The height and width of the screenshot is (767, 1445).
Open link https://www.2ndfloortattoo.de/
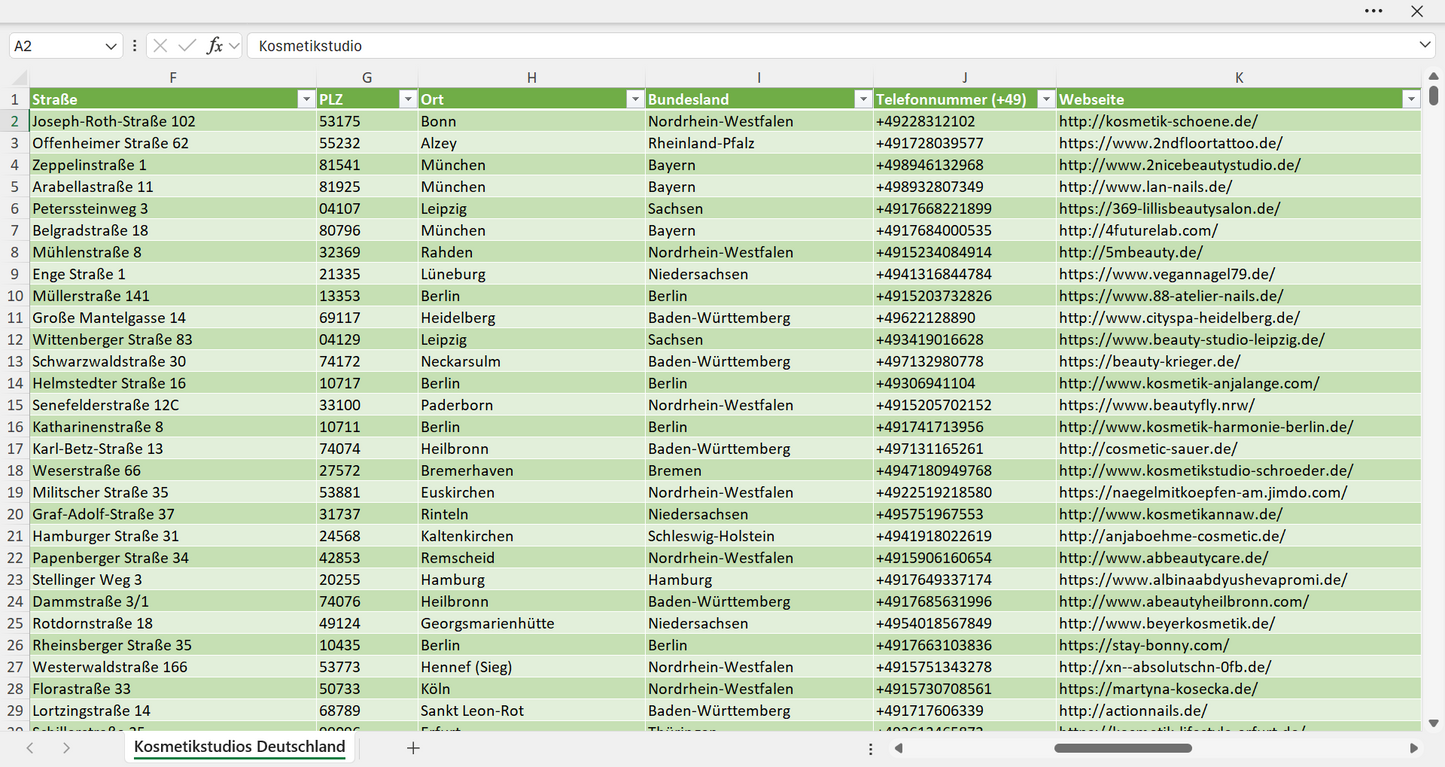pyautogui.click(x=1171, y=143)
